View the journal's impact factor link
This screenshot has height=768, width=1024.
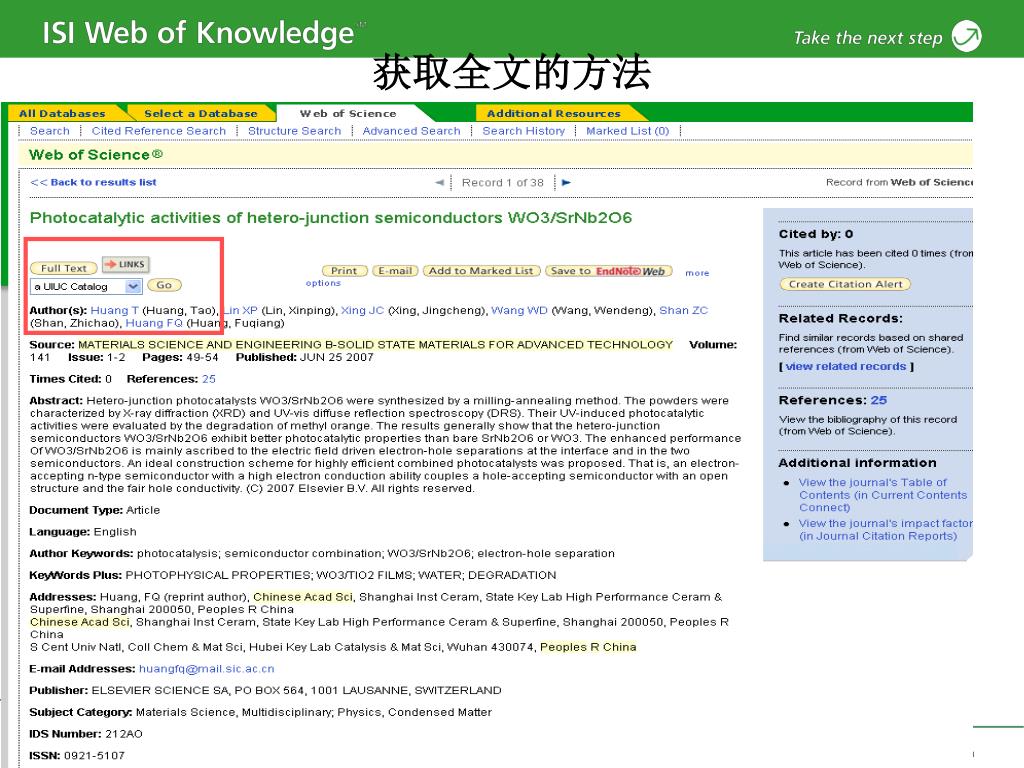point(885,530)
